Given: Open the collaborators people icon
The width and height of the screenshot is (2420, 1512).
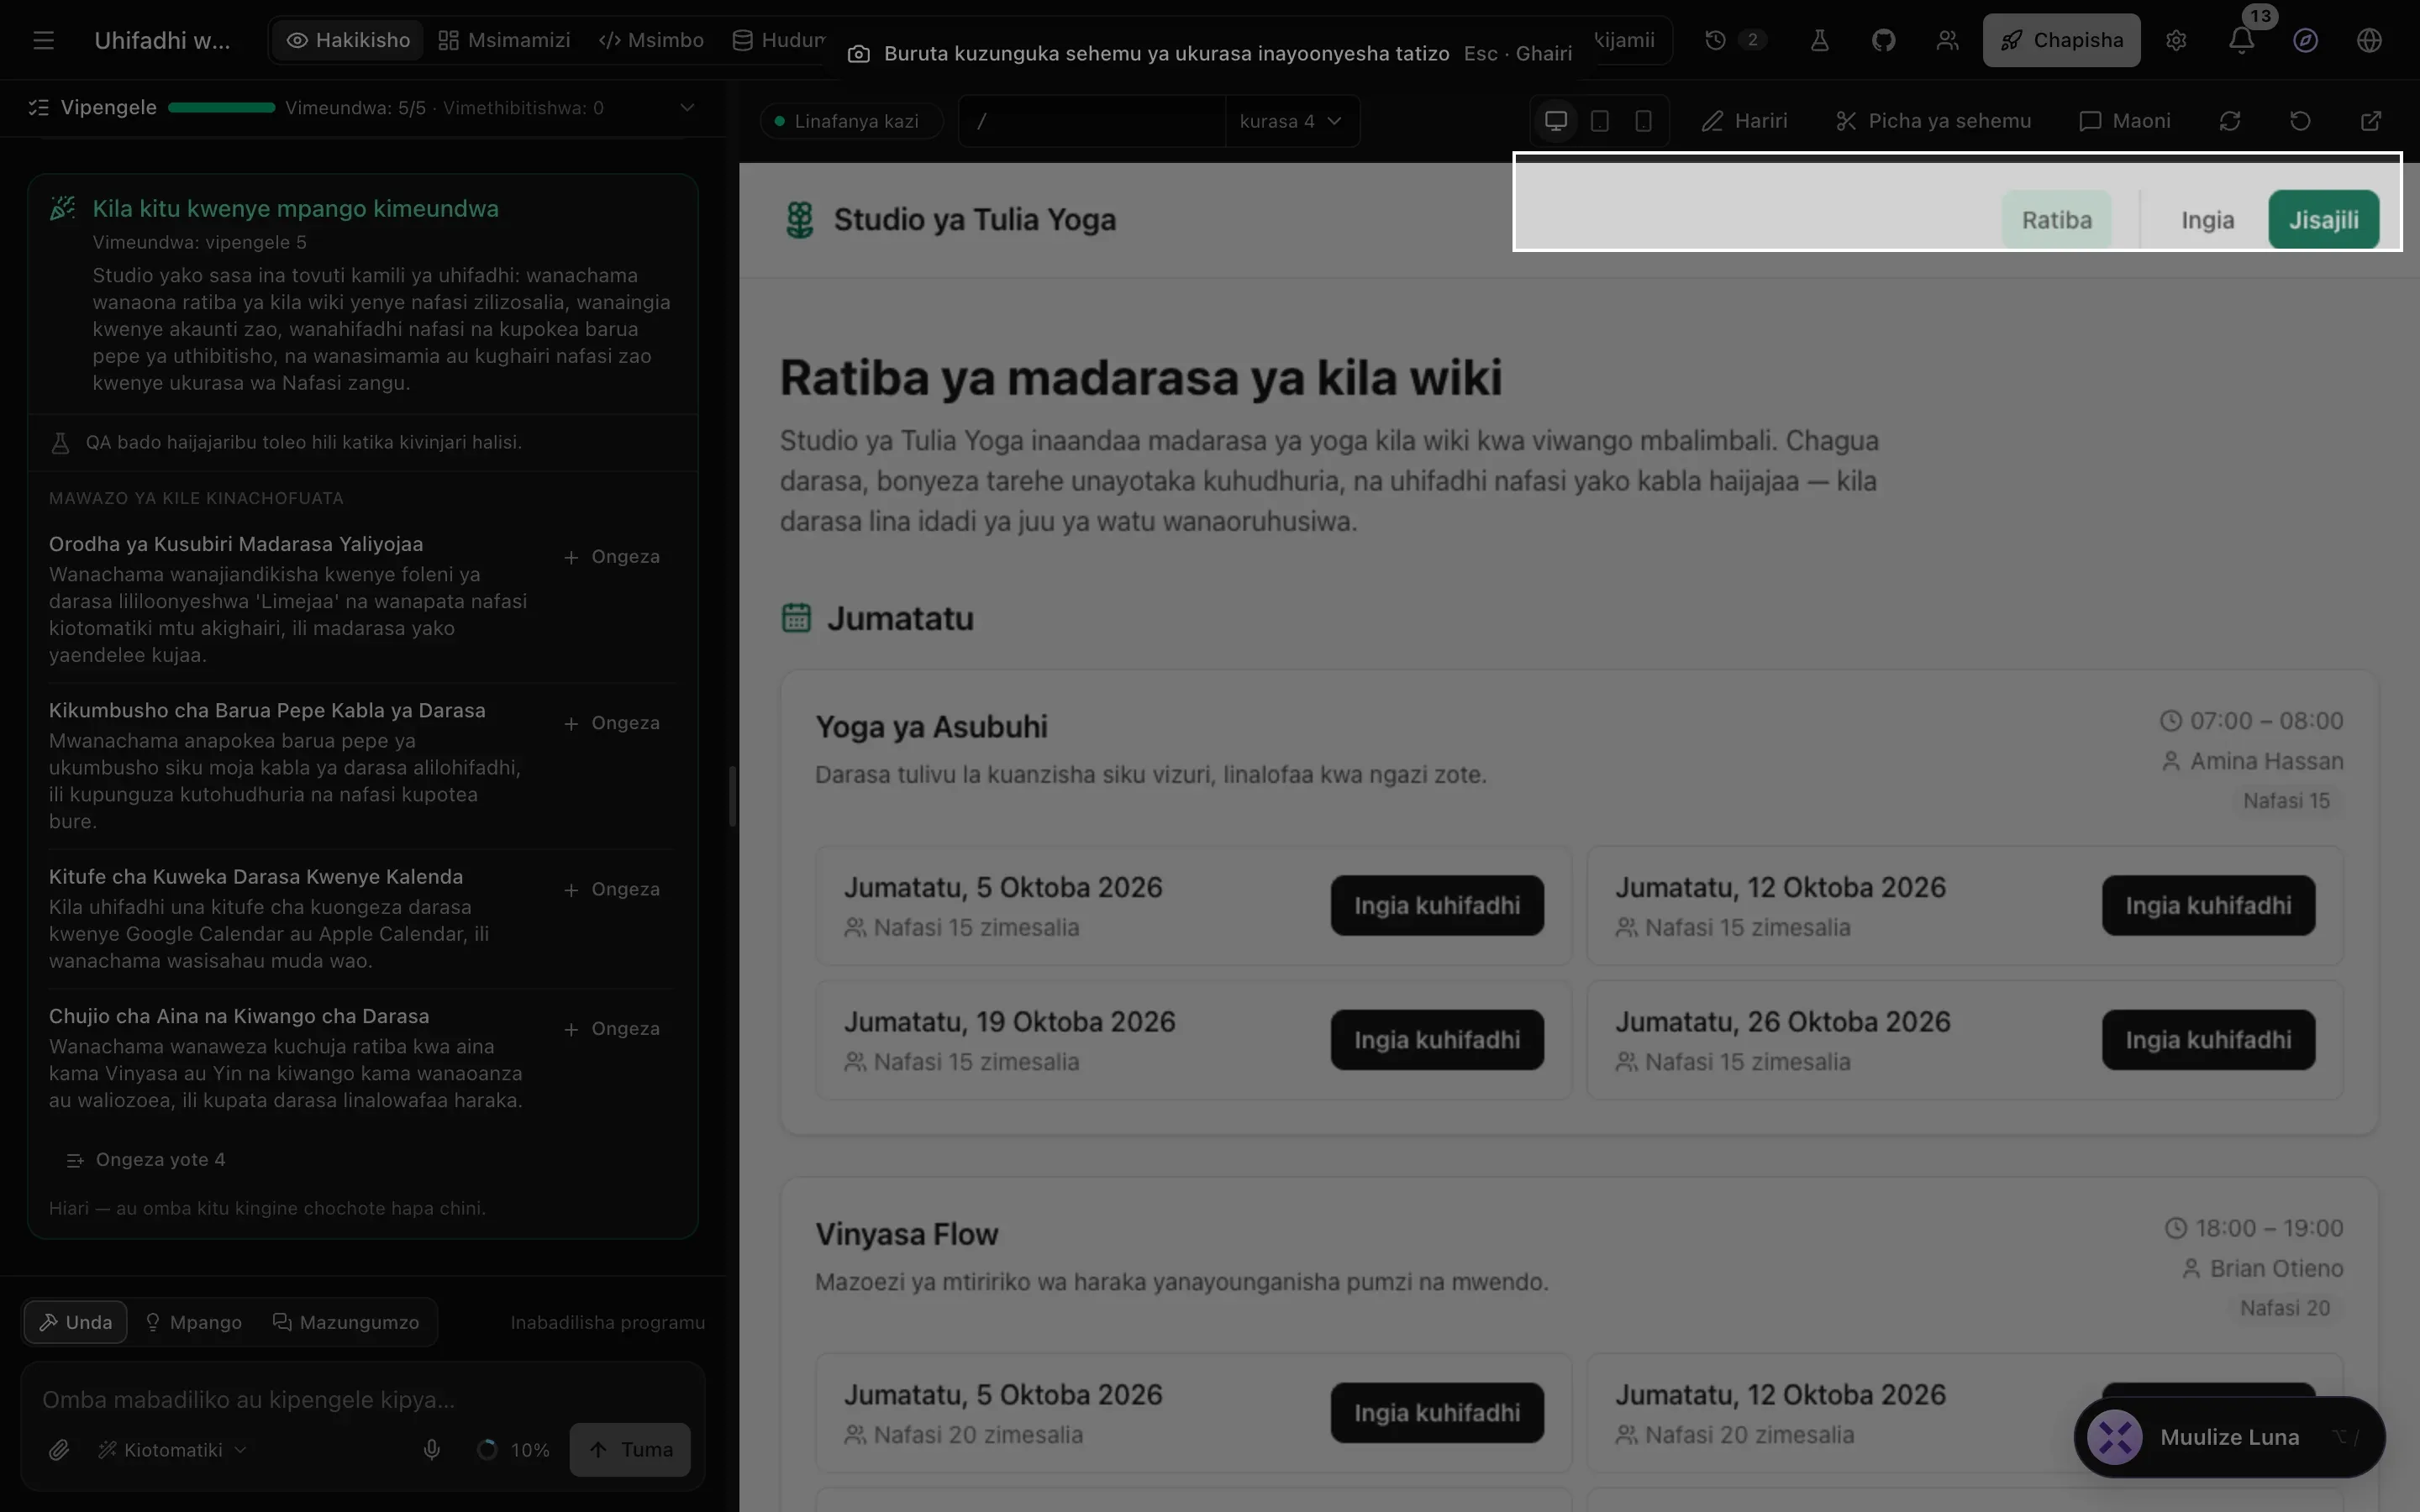Looking at the screenshot, I should (x=1947, y=40).
